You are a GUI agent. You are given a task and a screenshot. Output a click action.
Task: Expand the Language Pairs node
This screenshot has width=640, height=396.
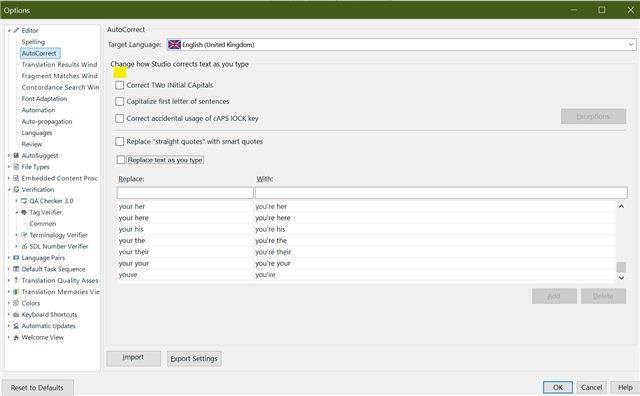point(9,258)
